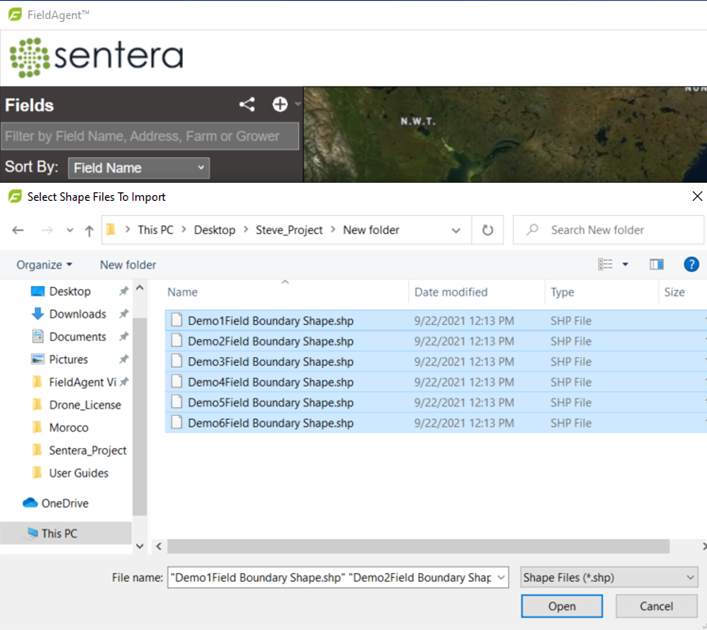
Task: Open the Shape Files type filter dropdown
Action: click(x=609, y=577)
